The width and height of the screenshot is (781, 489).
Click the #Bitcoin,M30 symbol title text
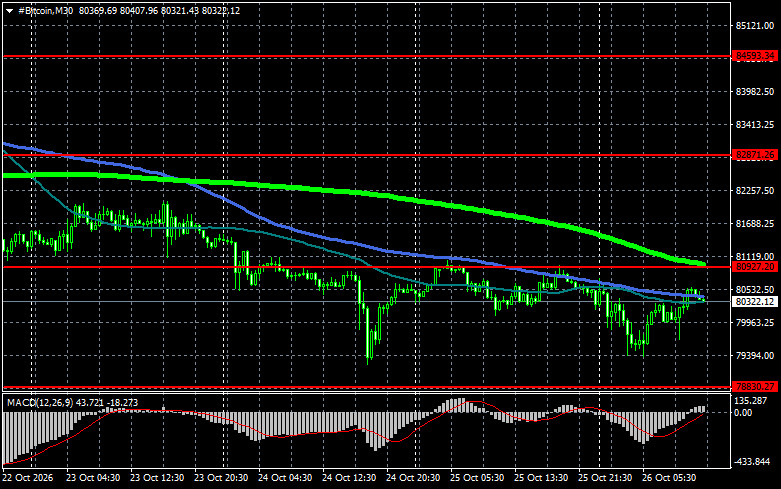(46, 10)
